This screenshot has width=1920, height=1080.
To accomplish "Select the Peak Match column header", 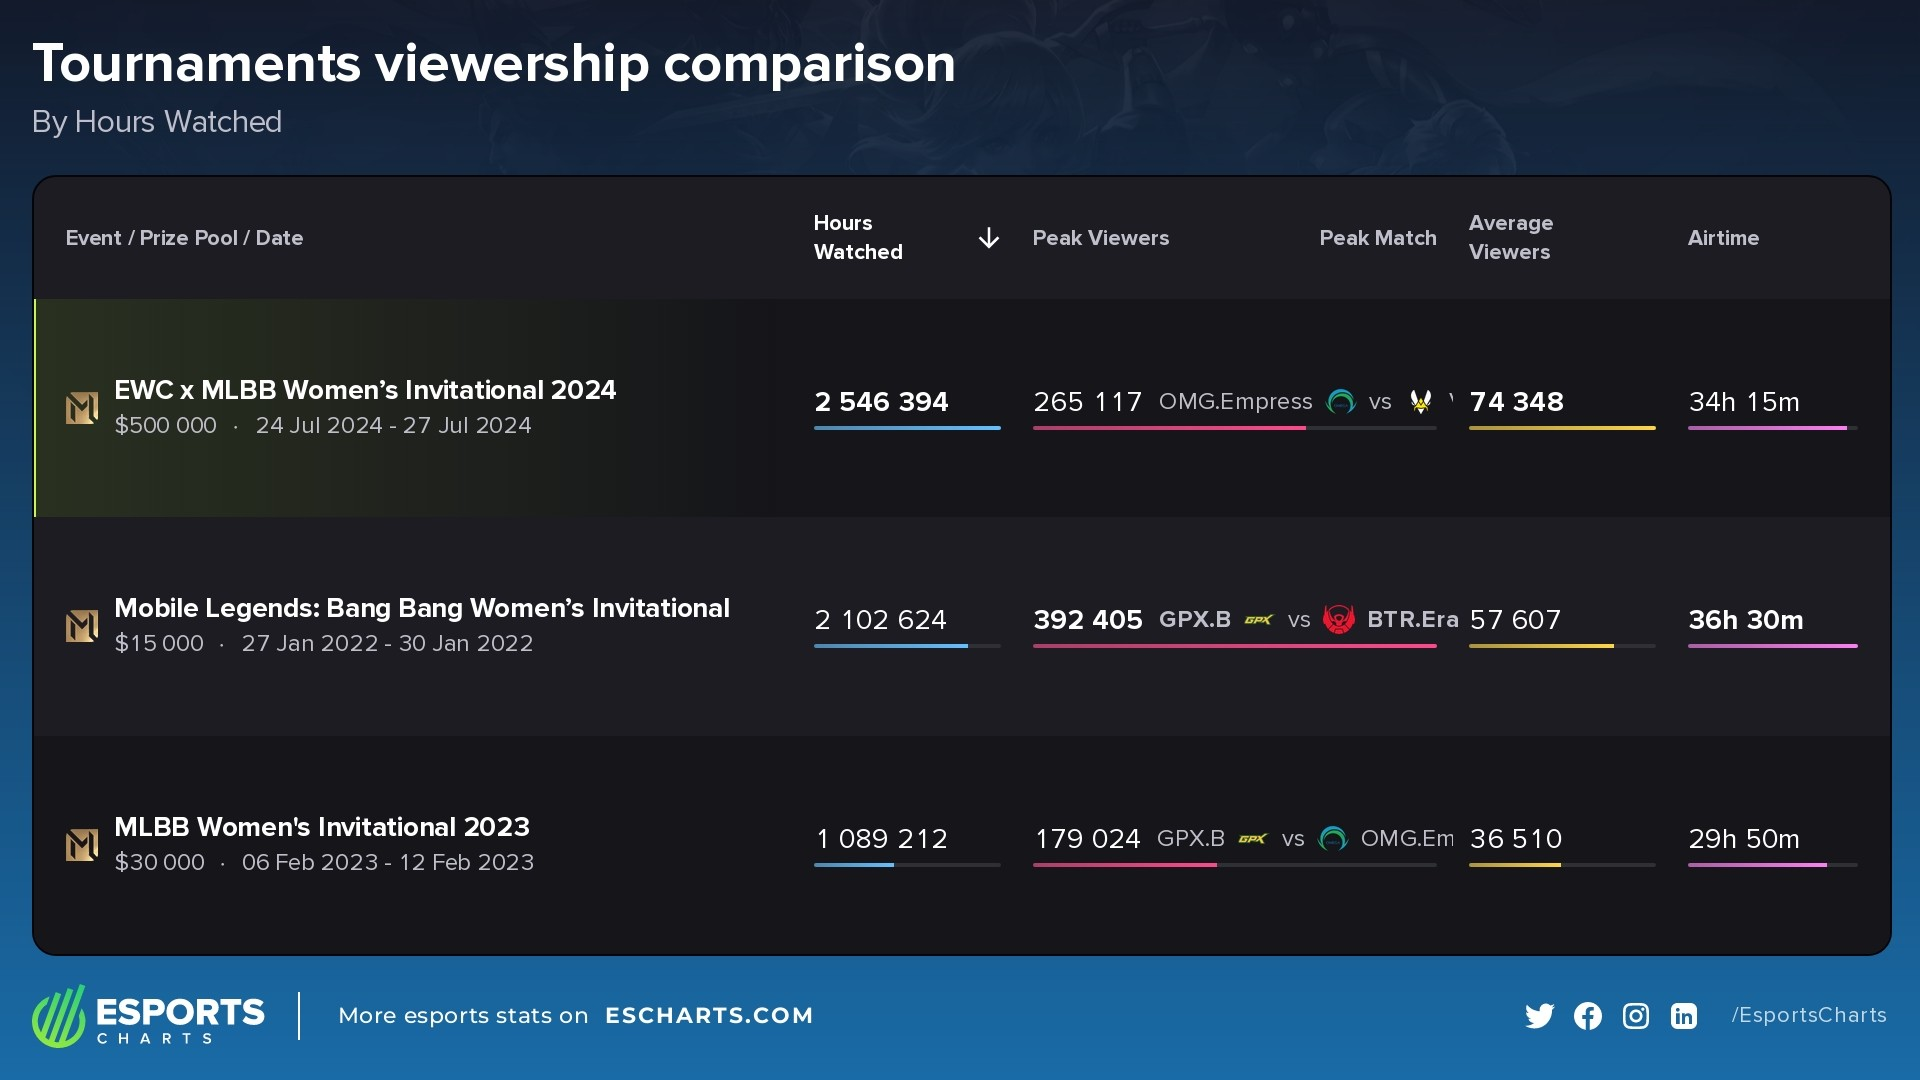I will pyautogui.click(x=1378, y=237).
